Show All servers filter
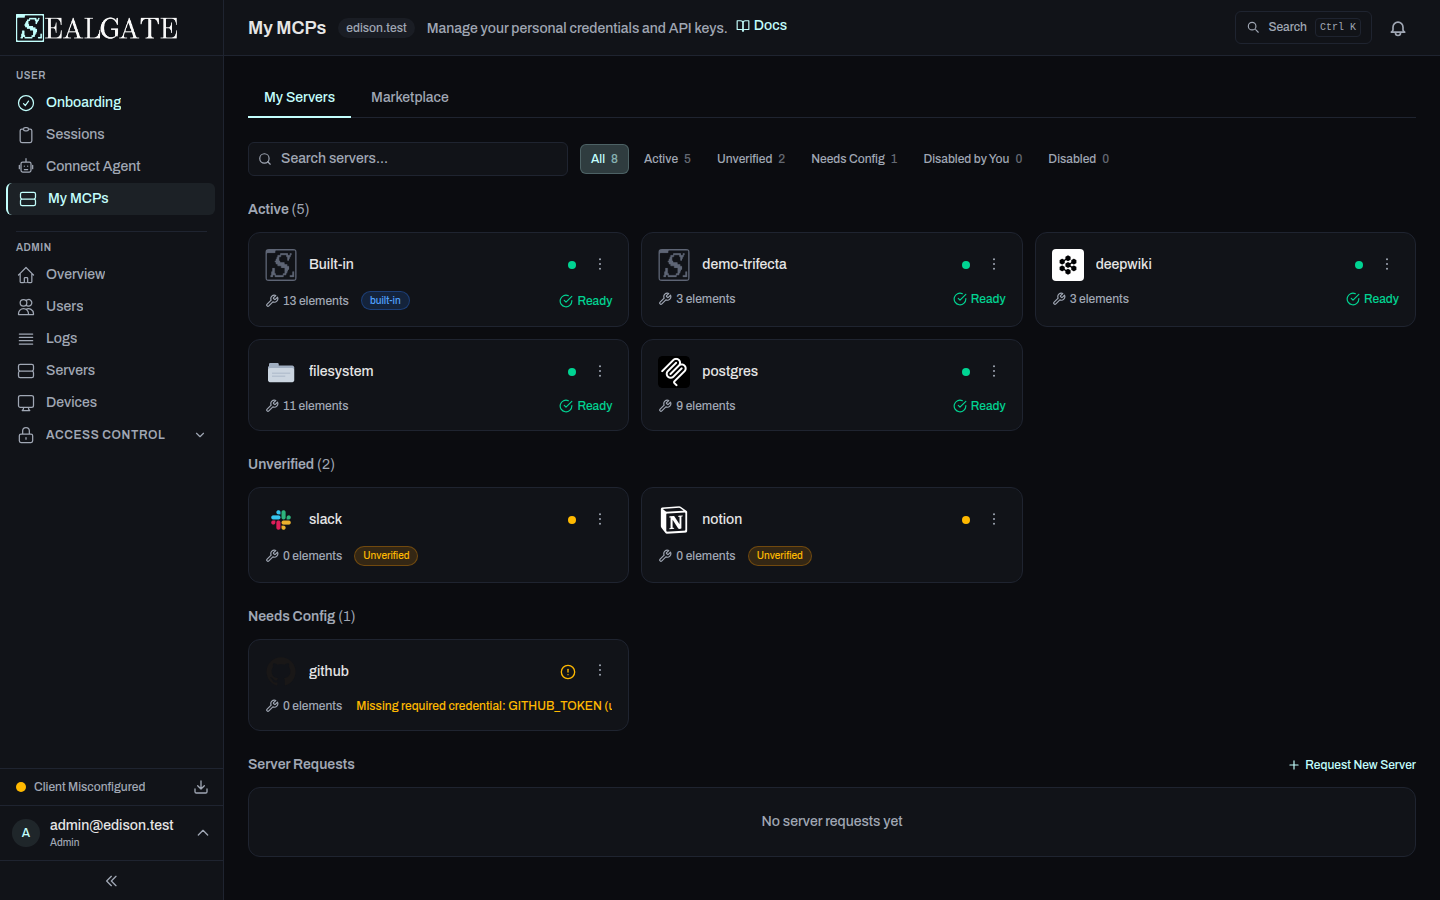The image size is (1440, 900). point(604,159)
